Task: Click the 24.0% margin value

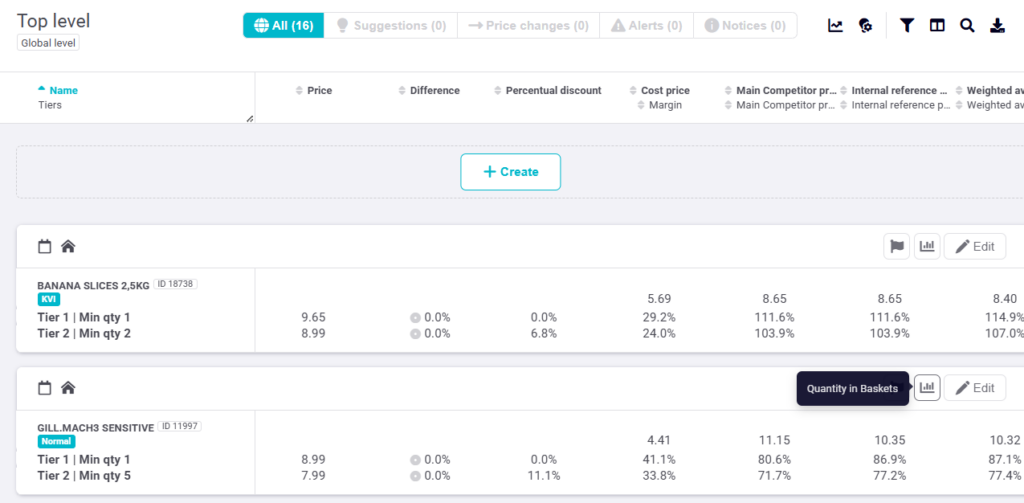Action: tap(659, 334)
